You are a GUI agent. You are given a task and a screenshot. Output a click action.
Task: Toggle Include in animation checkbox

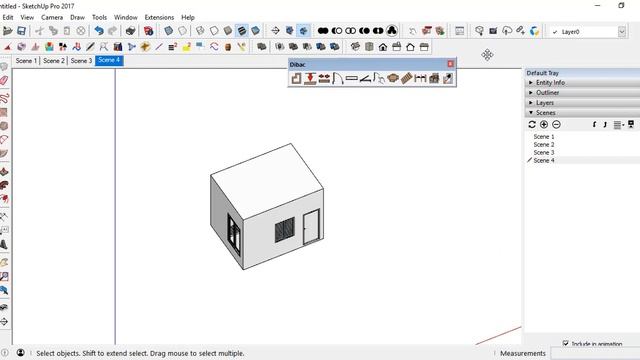point(565,344)
